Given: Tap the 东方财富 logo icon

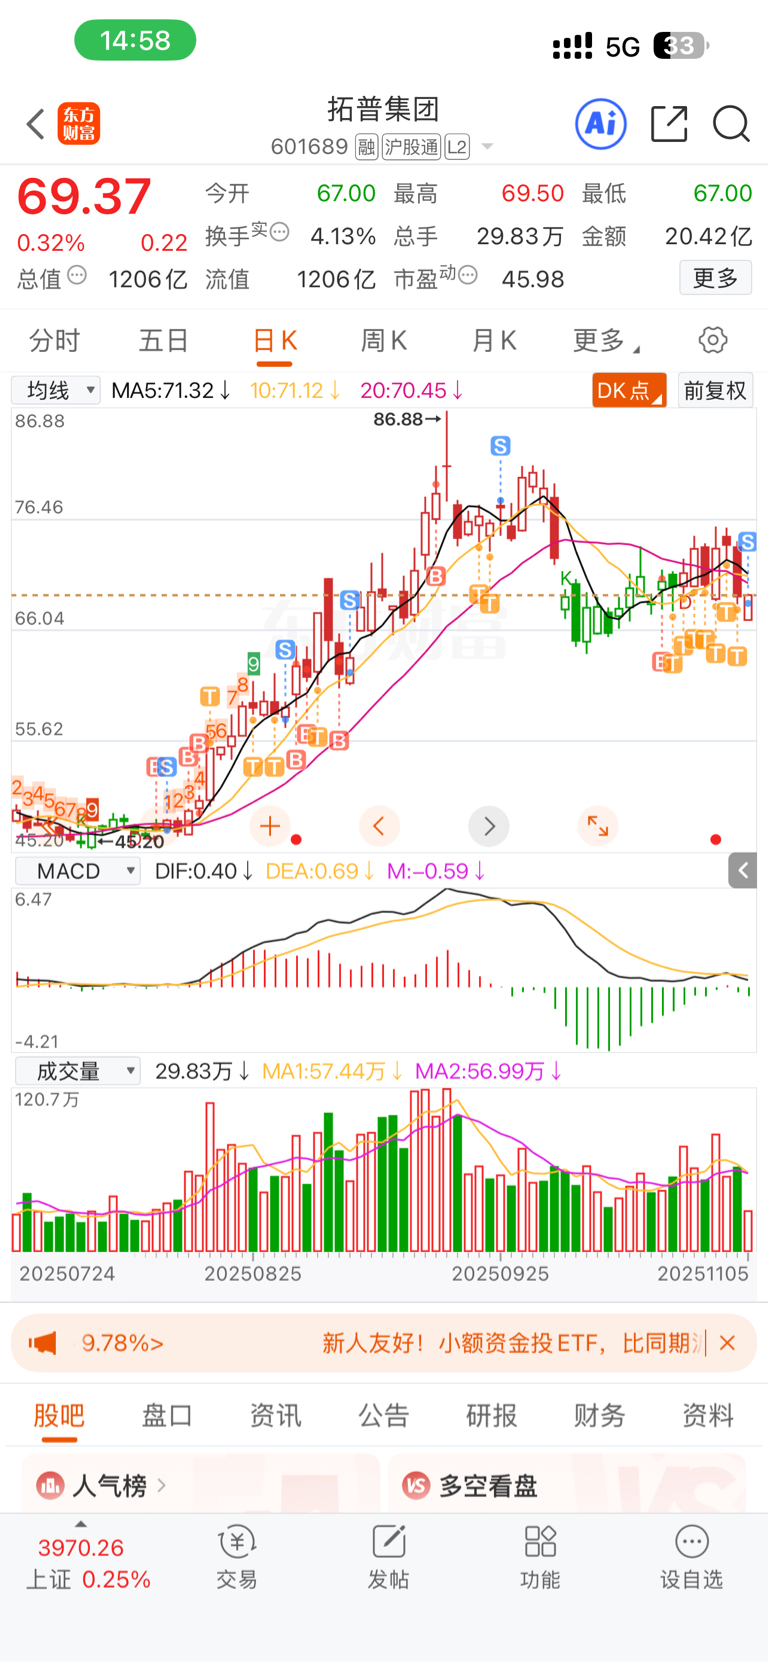Looking at the screenshot, I should click(x=78, y=124).
